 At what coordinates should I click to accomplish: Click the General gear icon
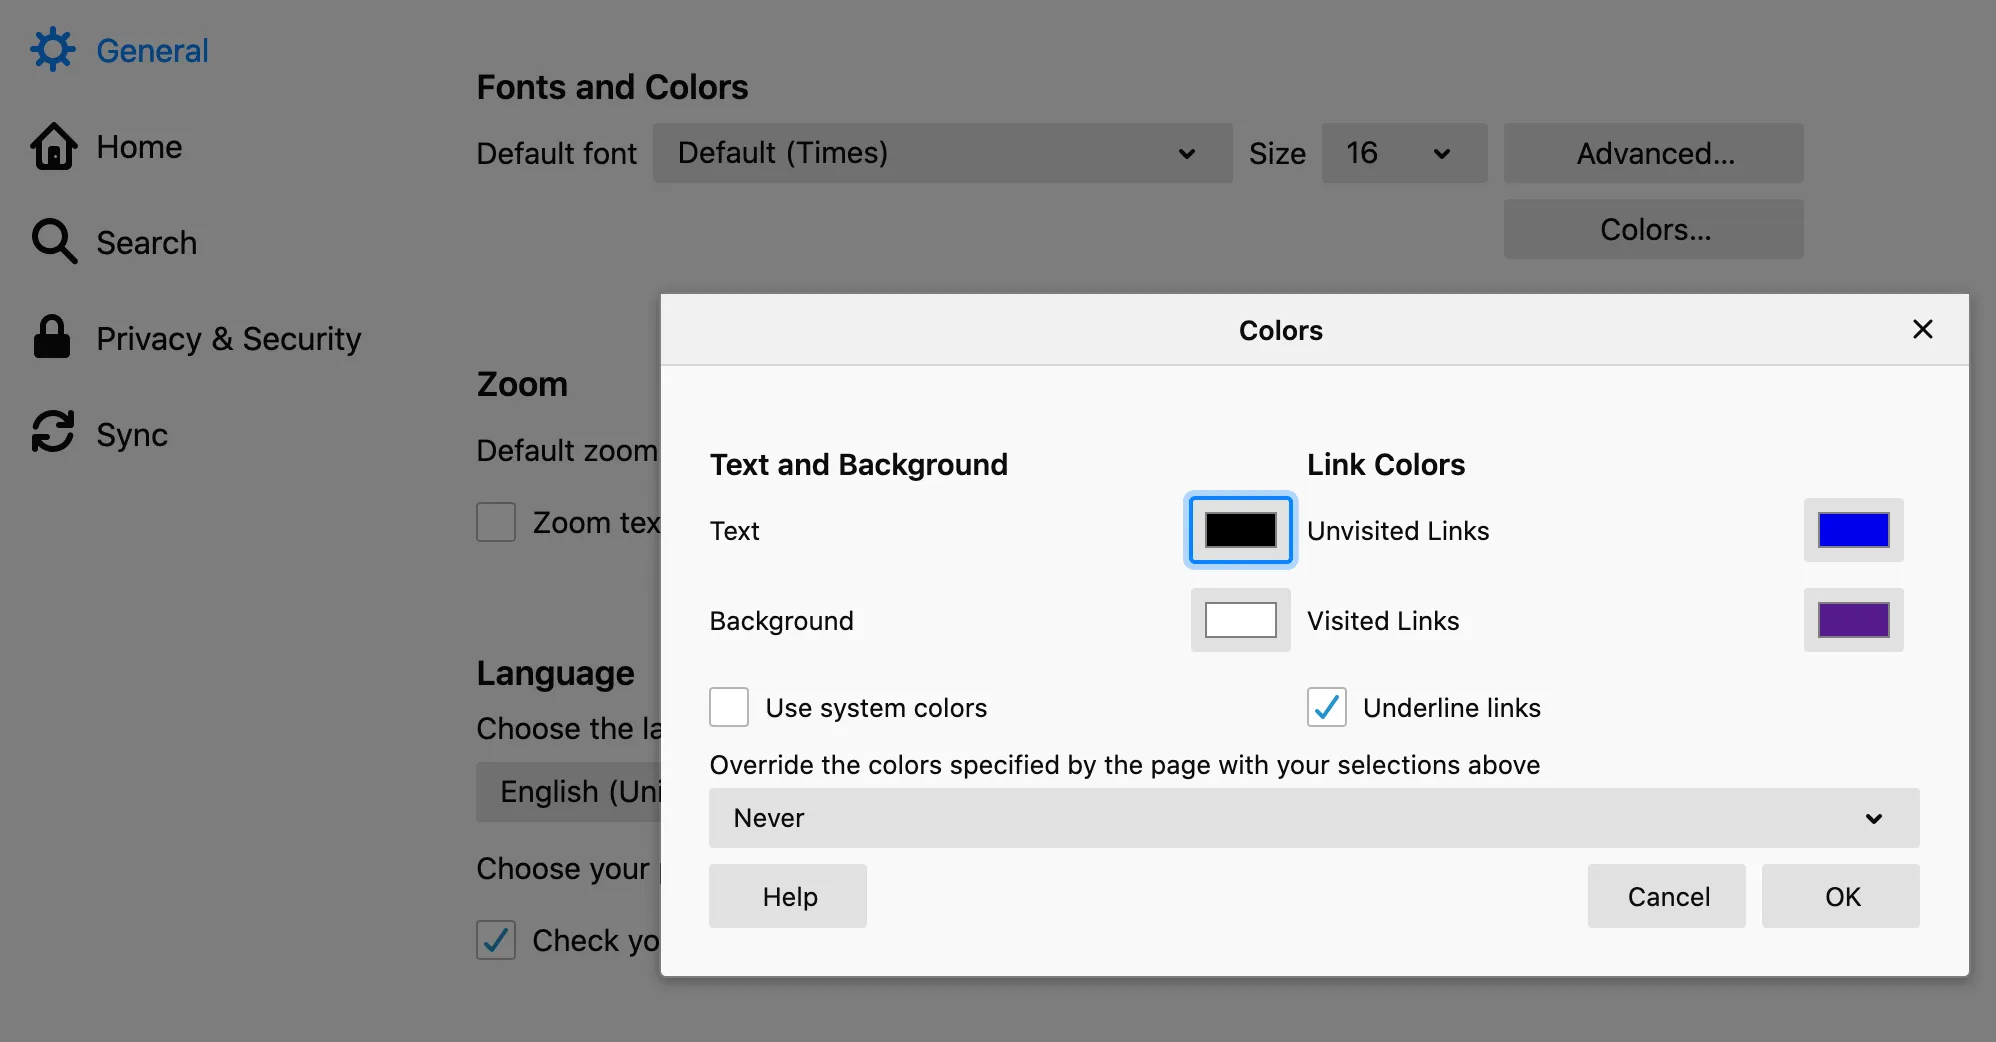pyautogui.click(x=53, y=50)
